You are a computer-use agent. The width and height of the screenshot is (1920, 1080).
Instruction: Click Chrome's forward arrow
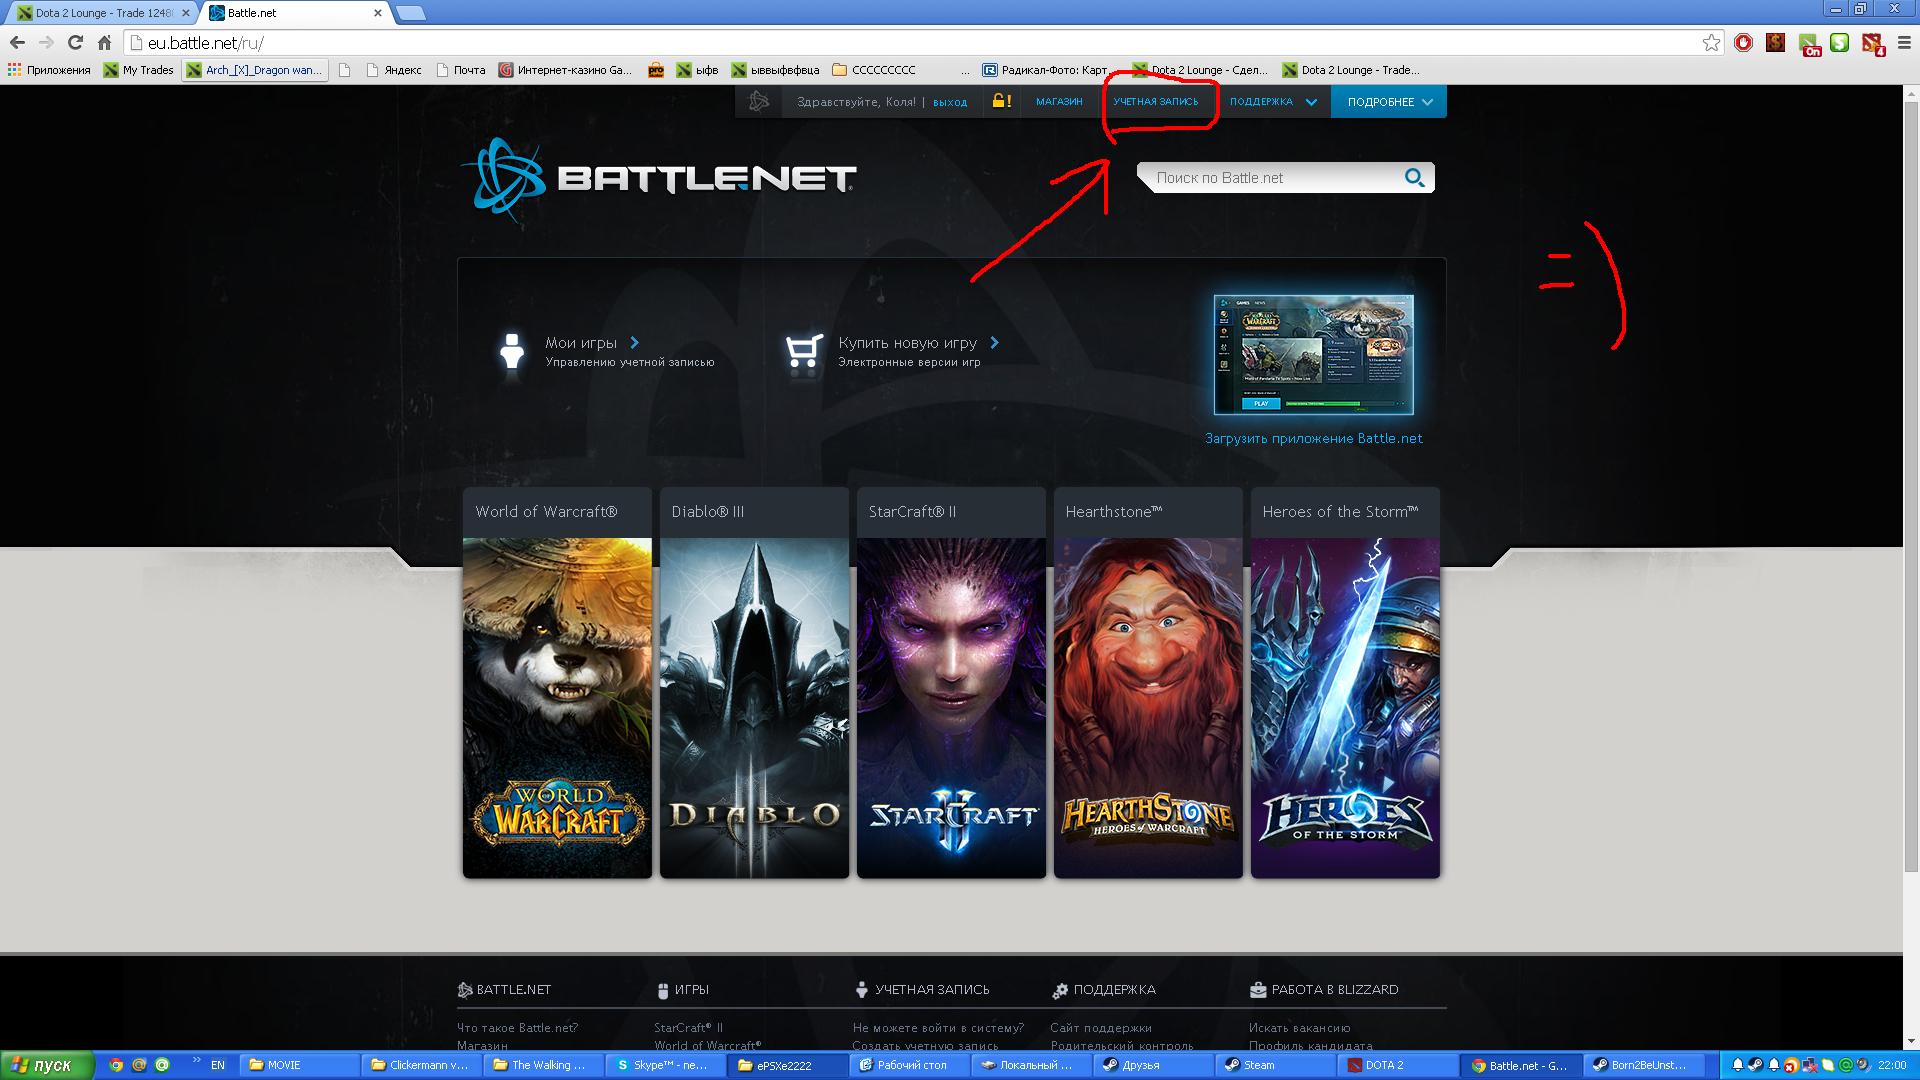[x=46, y=42]
